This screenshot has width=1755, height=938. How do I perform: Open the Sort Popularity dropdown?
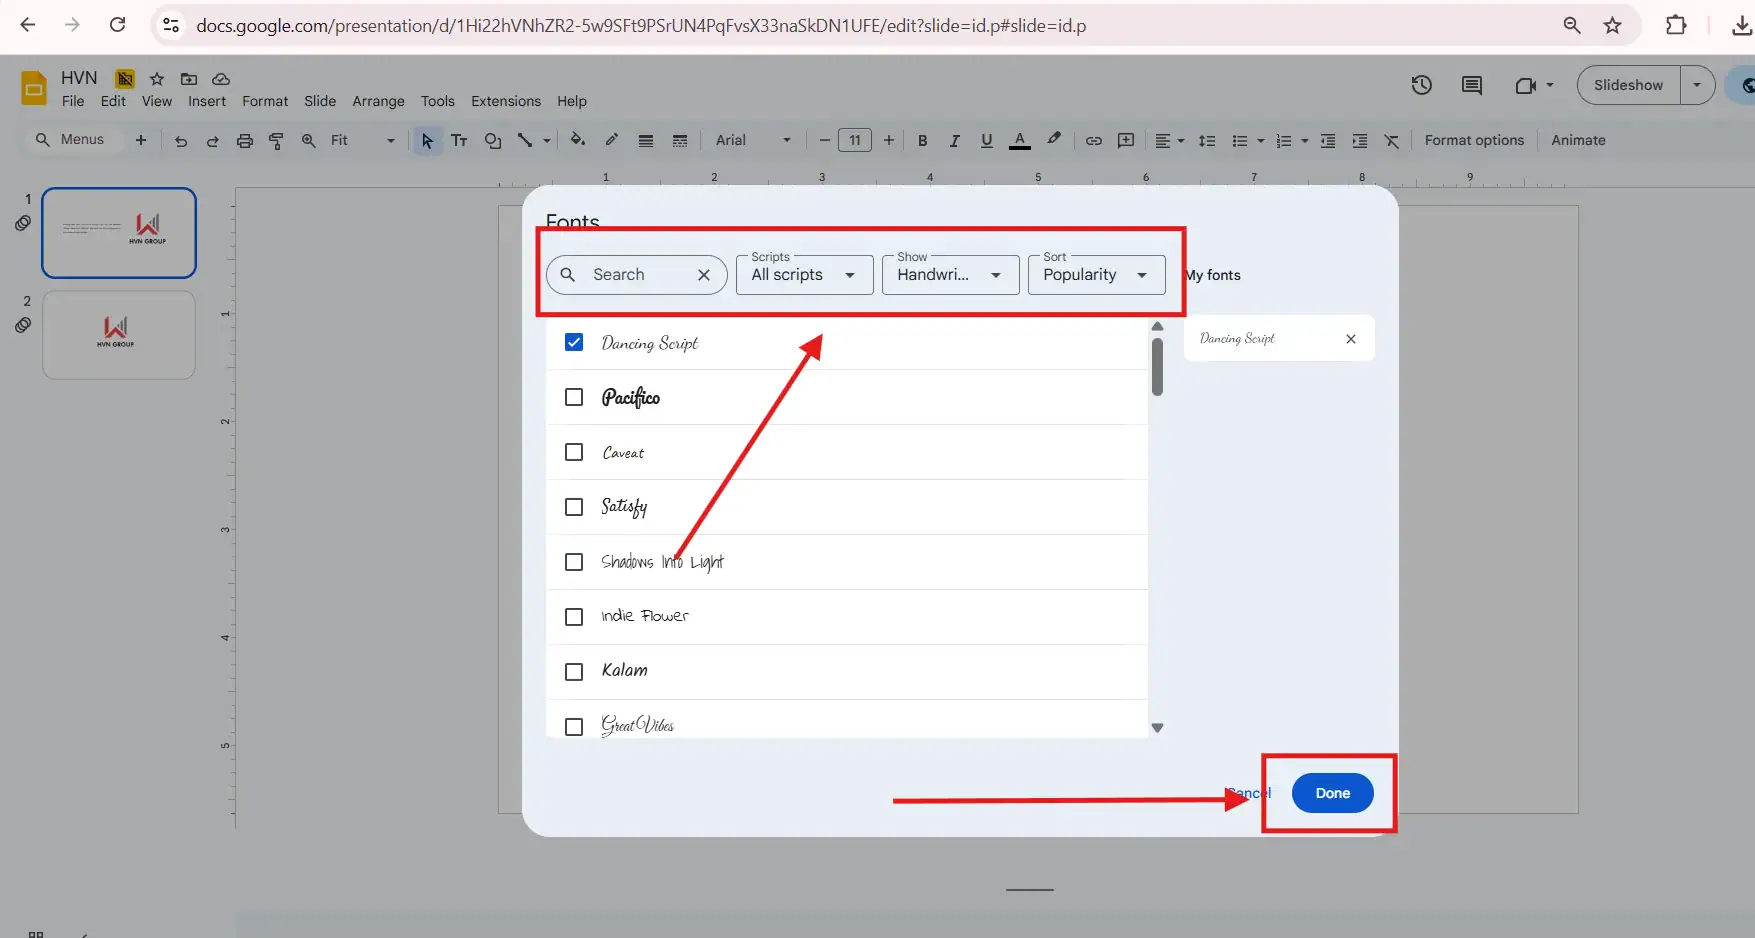pyautogui.click(x=1095, y=274)
